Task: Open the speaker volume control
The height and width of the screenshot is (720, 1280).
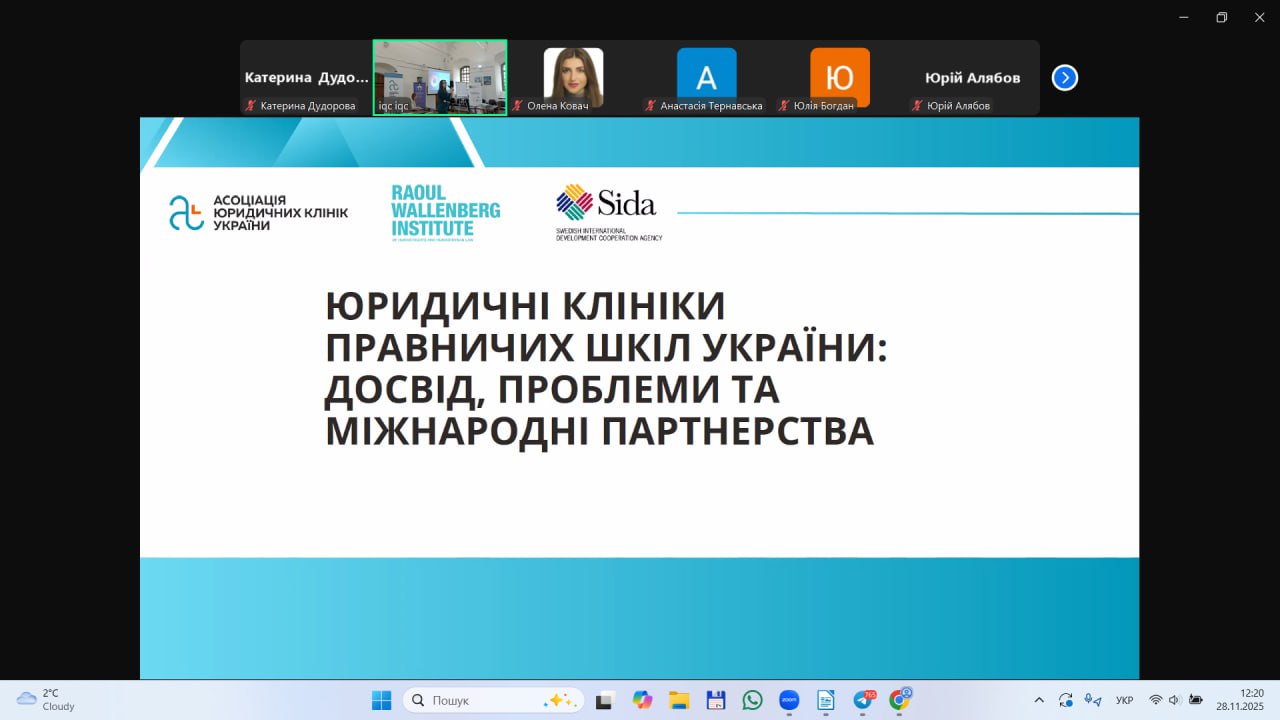Action: [x=1174, y=700]
